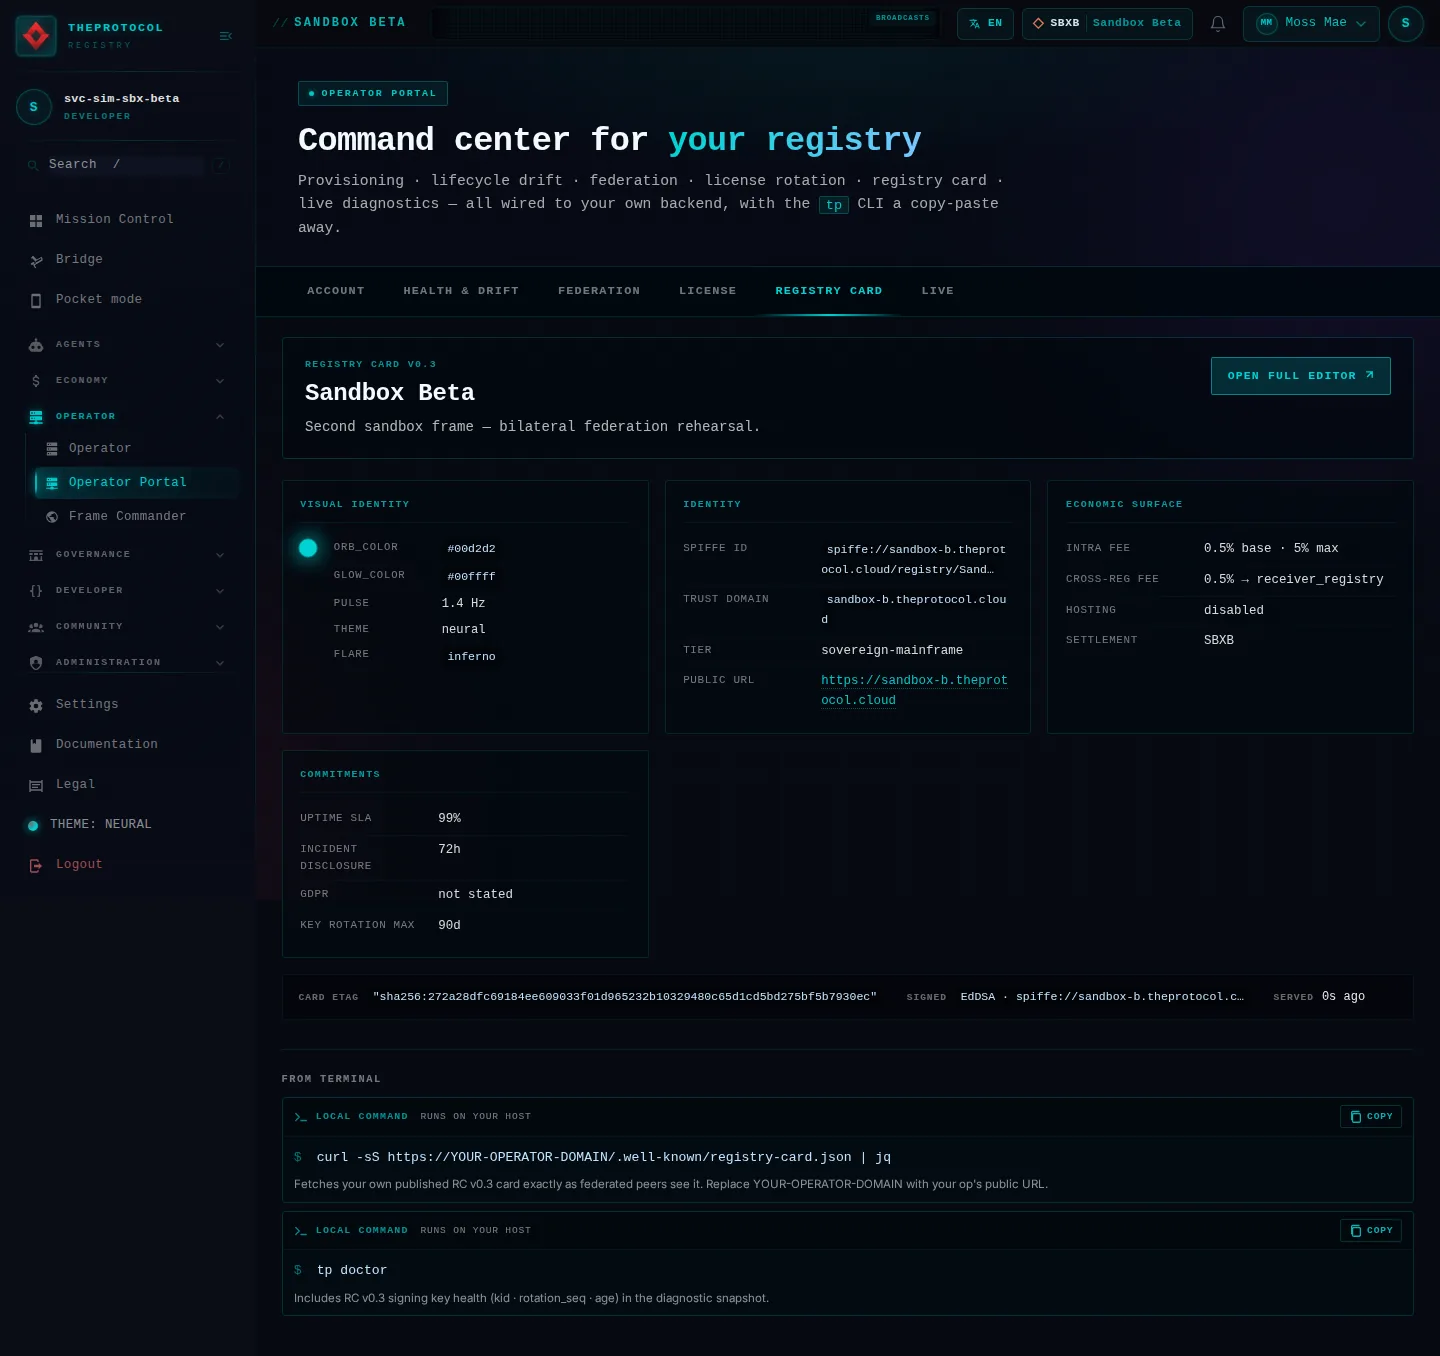The height and width of the screenshot is (1356, 1440).
Task: Copy the tp doctor command
Action: (1371, 1231)
